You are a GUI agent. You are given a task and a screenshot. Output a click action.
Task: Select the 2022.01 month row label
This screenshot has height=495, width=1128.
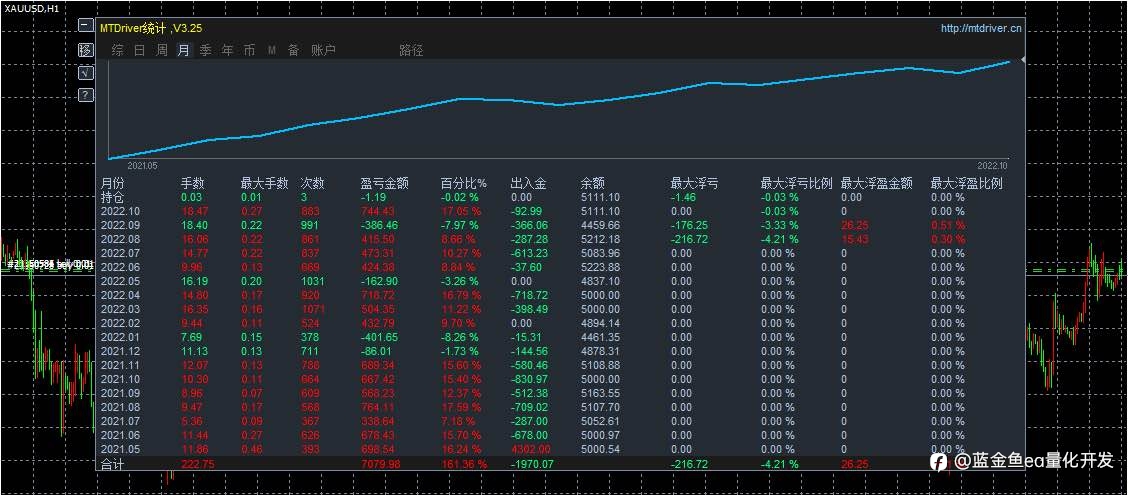pyautogui.click(x=119, y=337)
